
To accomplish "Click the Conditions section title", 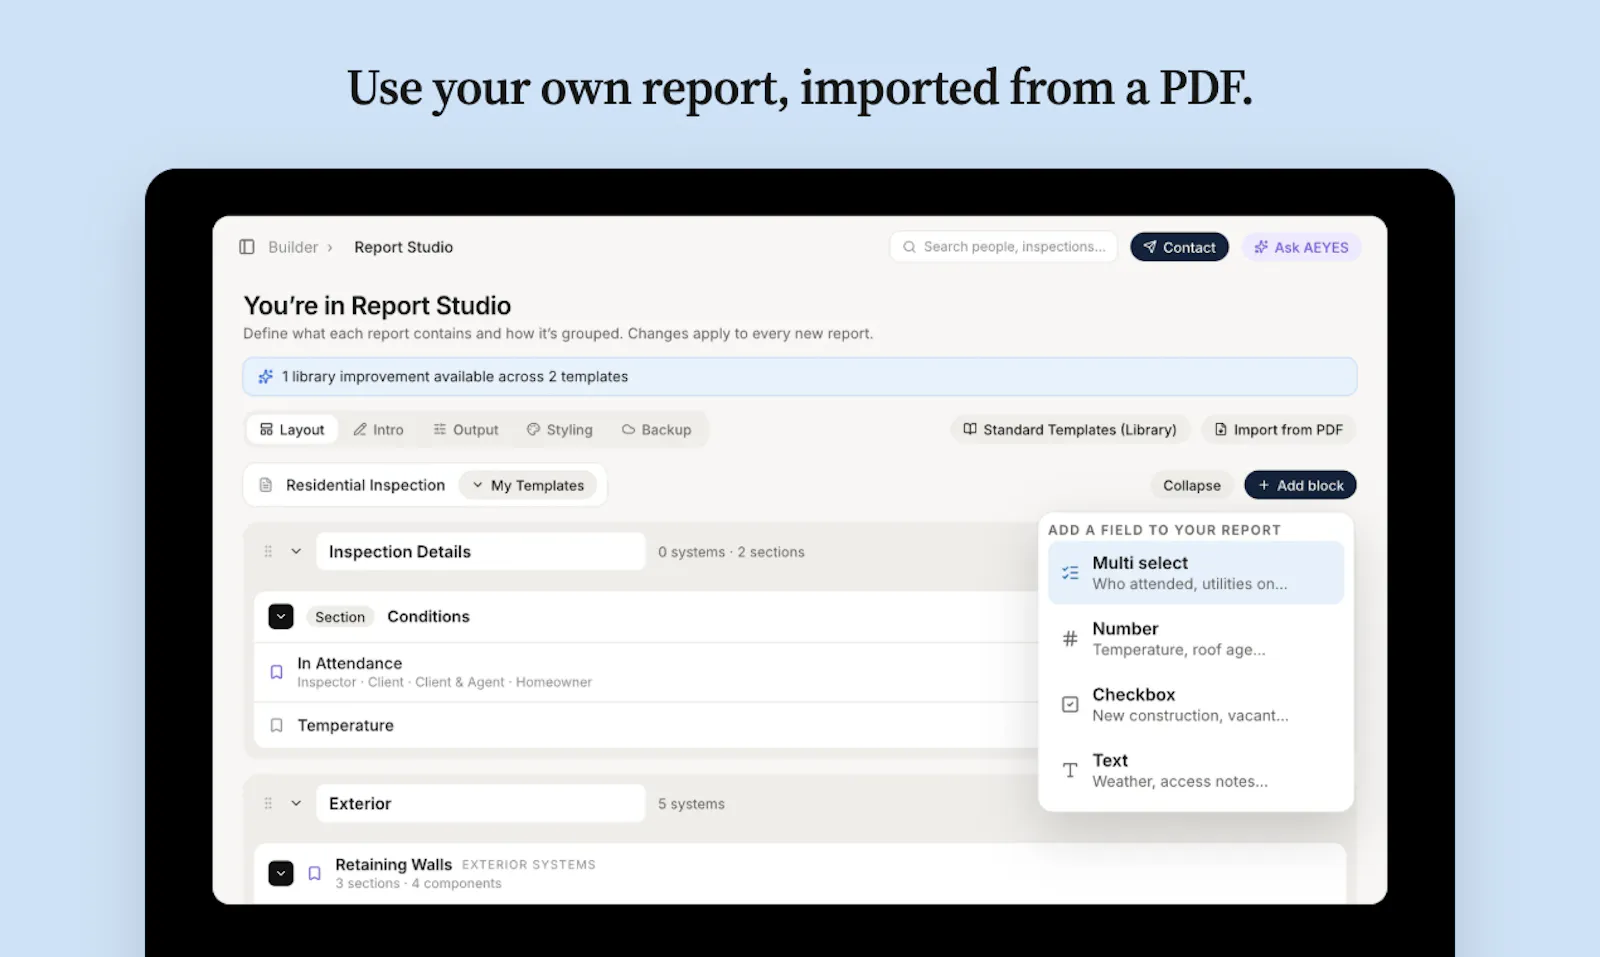I will click(428, 616).
